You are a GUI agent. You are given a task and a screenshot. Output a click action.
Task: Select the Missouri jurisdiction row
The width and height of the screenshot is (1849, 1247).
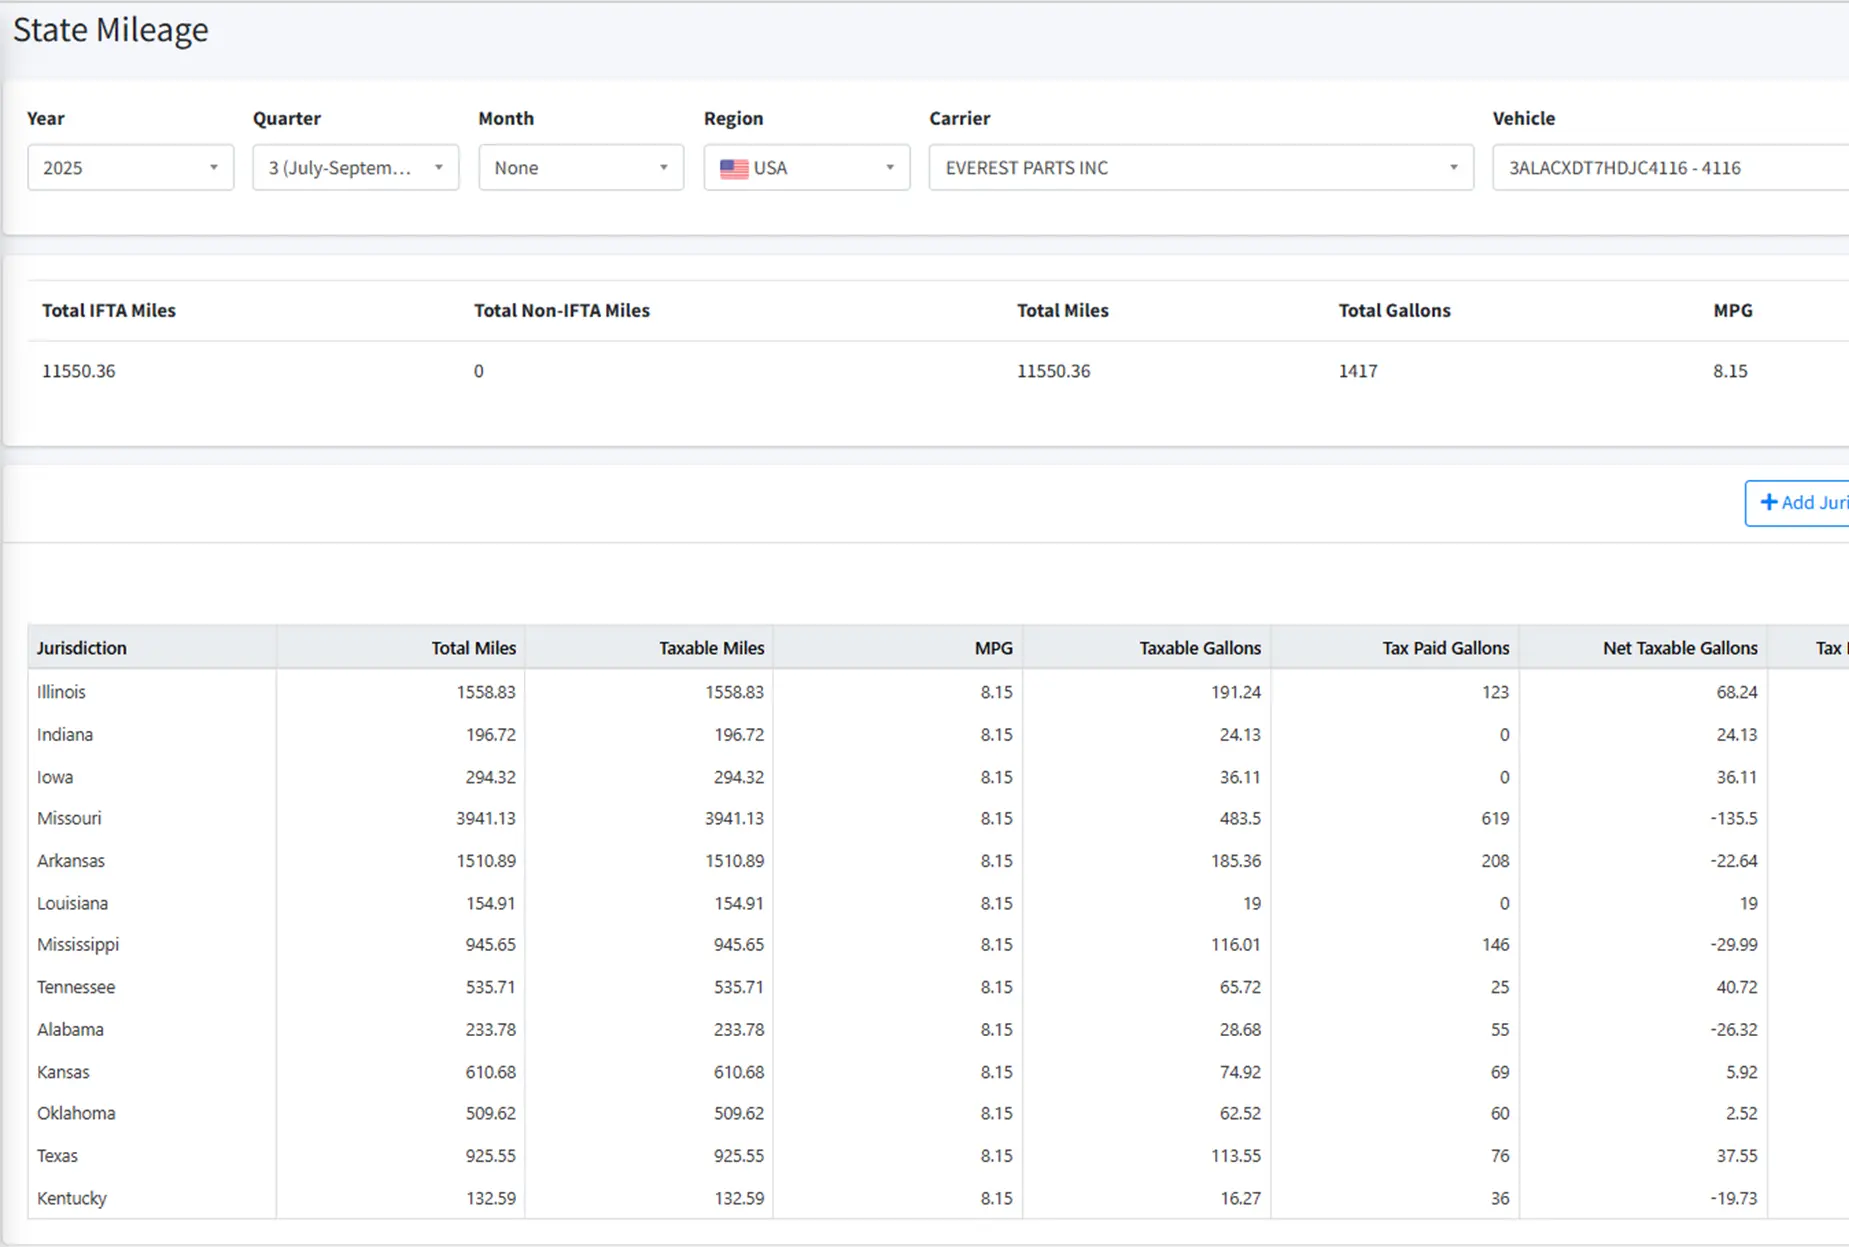coord(69,819)
